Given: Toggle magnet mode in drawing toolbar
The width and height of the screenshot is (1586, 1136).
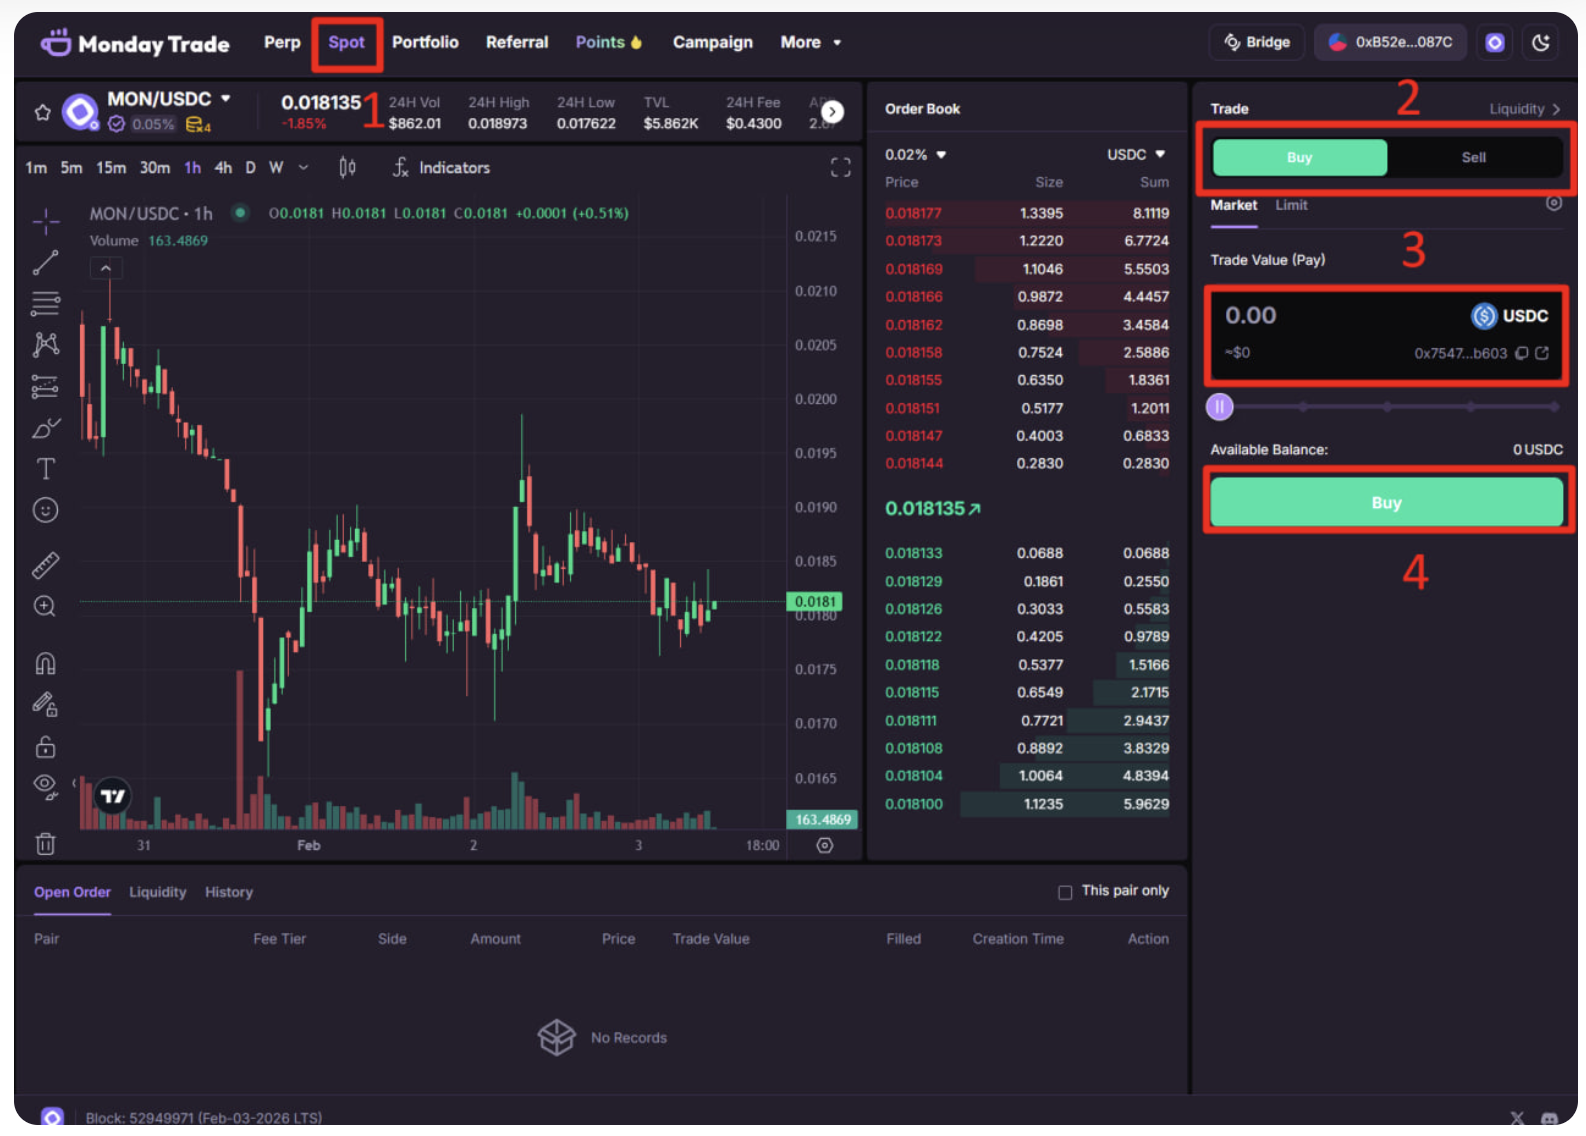Looking at the screenshot, I should click(x=46, y=663).
